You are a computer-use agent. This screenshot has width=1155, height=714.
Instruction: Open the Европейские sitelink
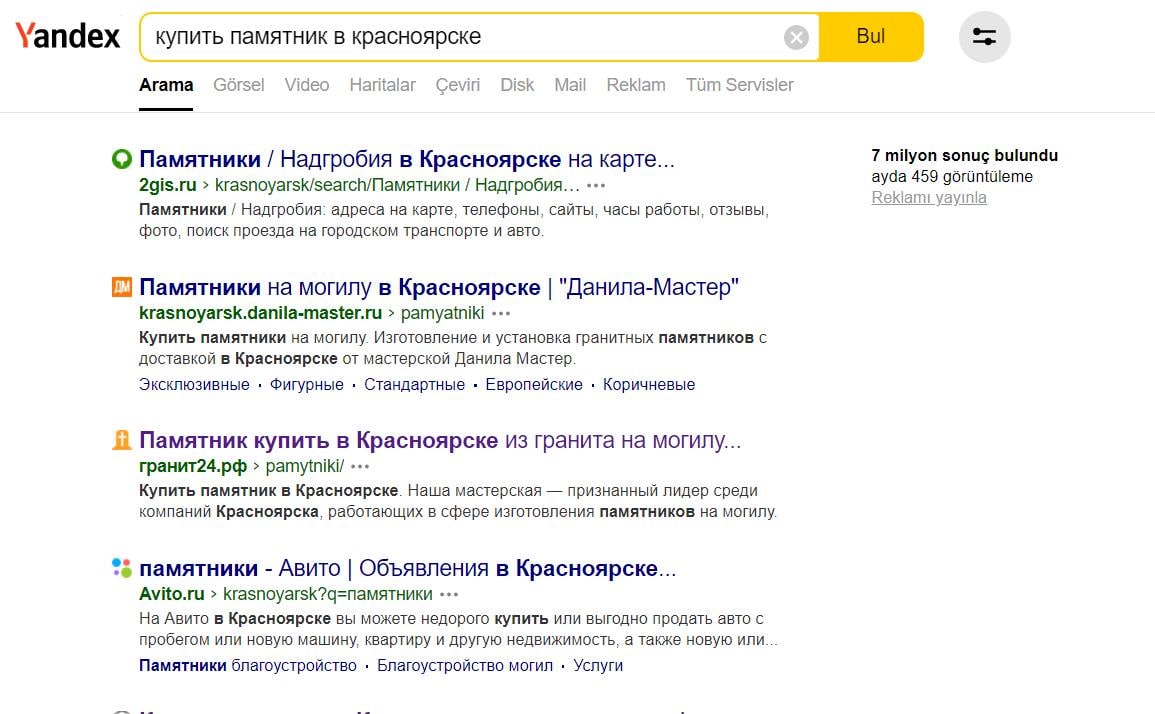[x=534, y=385]
